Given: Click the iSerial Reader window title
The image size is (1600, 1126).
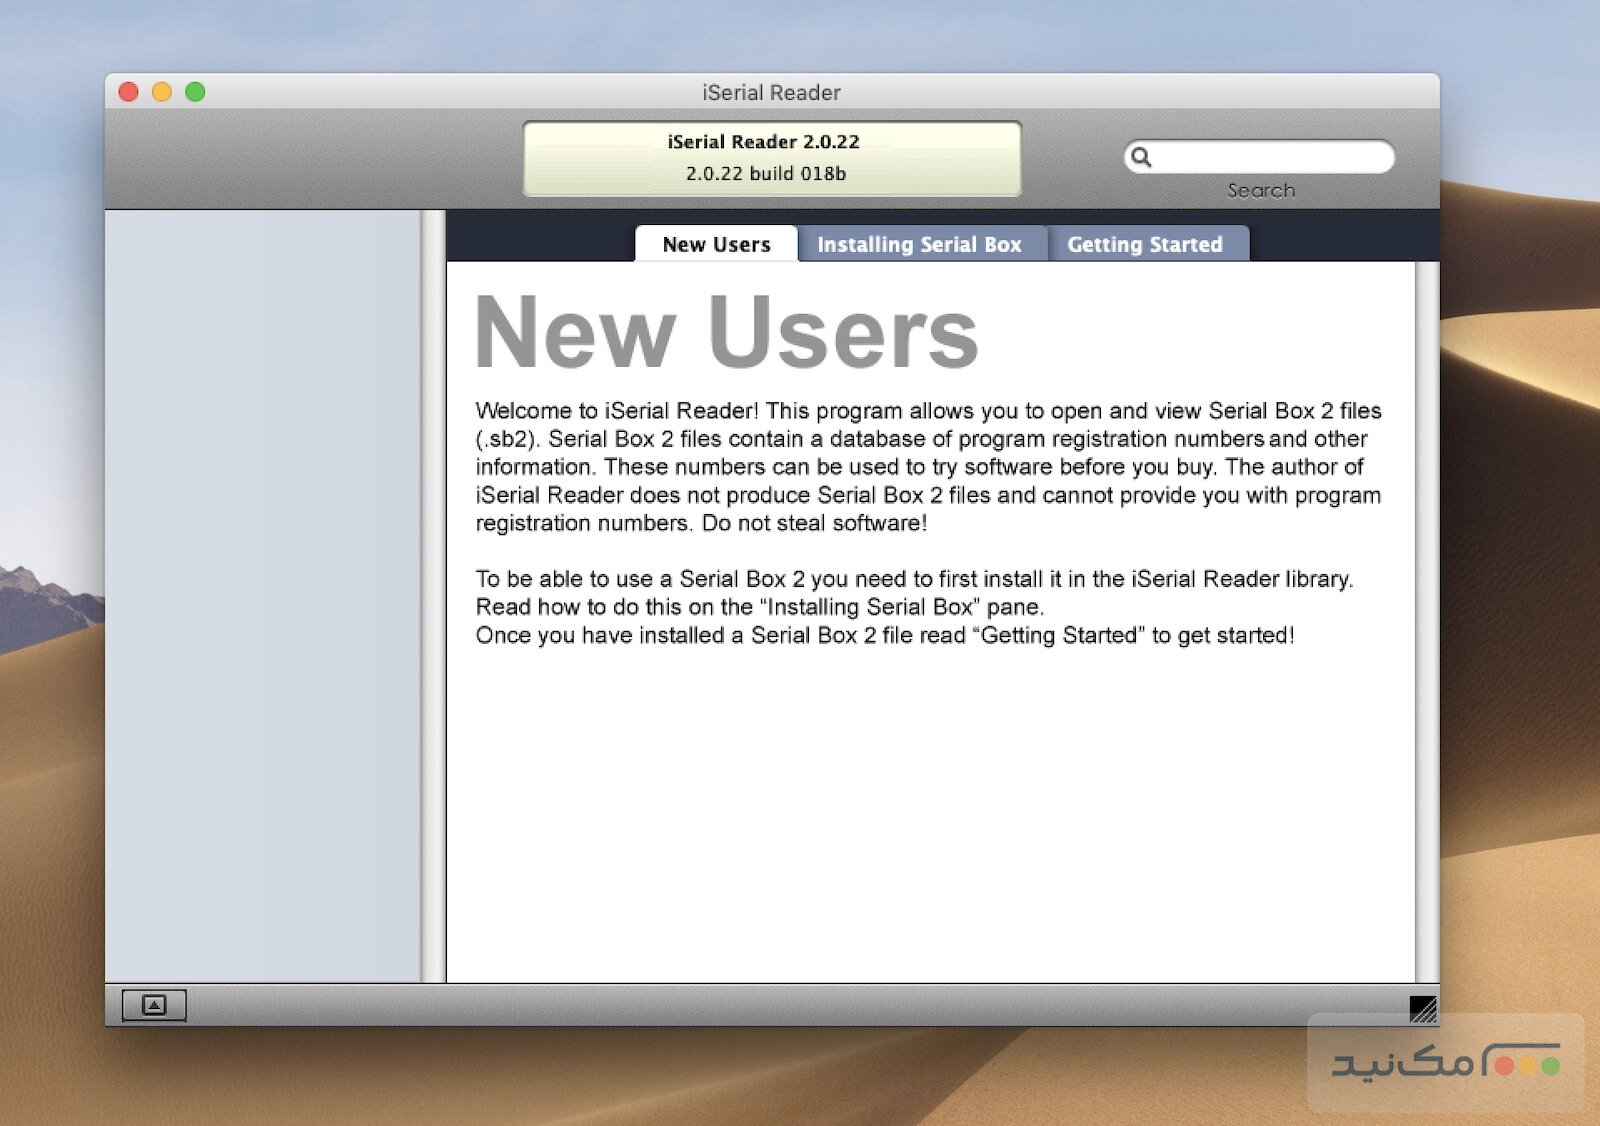Looking at the screenshot, I should (771, 92).
